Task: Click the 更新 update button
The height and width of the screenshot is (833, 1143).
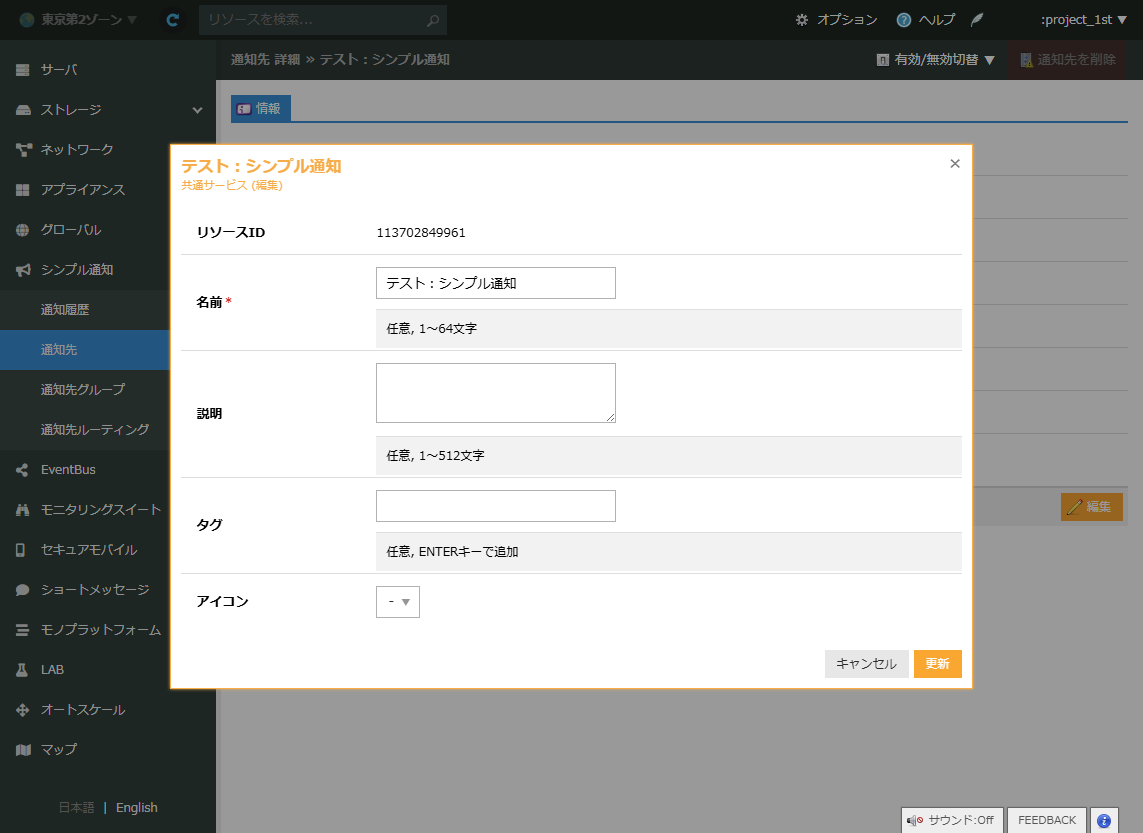Action: click(937, 664)
